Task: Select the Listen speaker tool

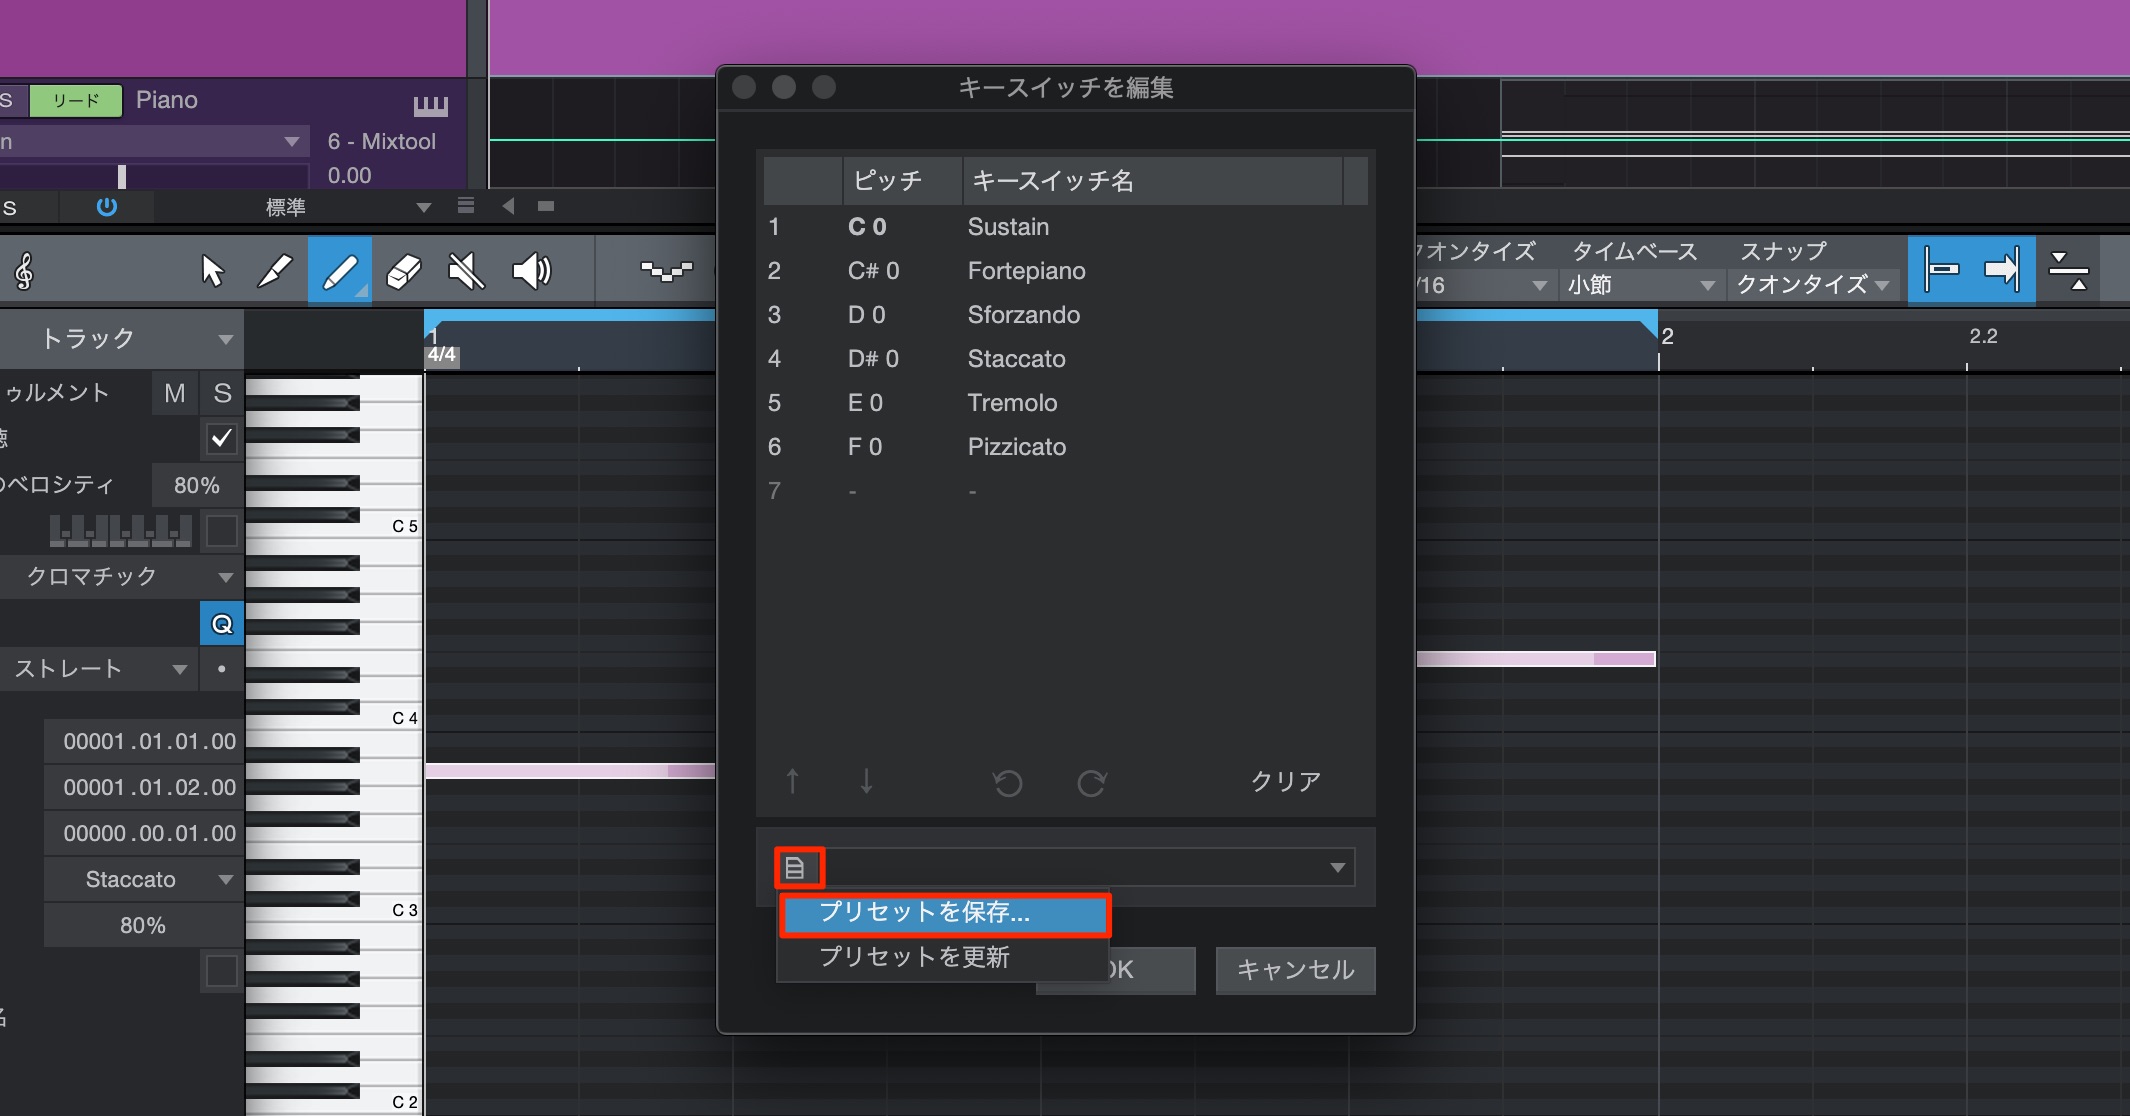Action: click(x=531, y=271)
